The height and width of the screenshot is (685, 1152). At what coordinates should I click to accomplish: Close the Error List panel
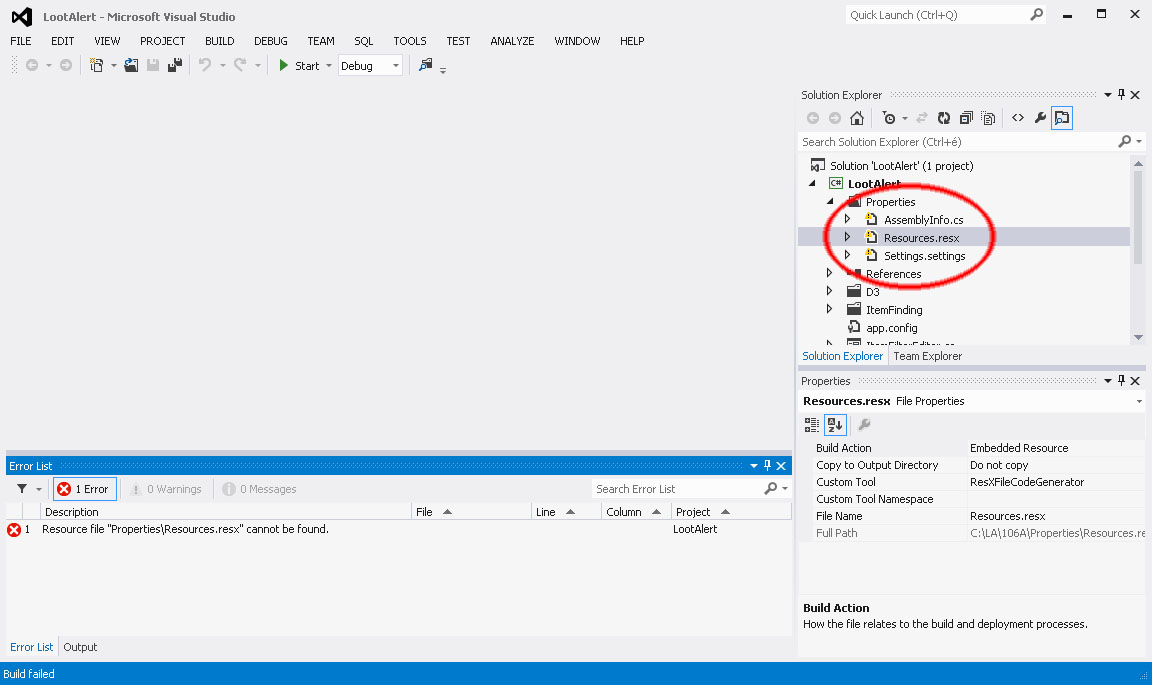coord(781,466)
